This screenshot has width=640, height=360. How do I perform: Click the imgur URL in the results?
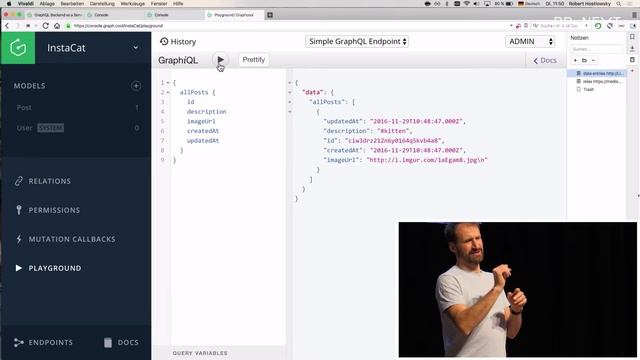coord(427,160)
